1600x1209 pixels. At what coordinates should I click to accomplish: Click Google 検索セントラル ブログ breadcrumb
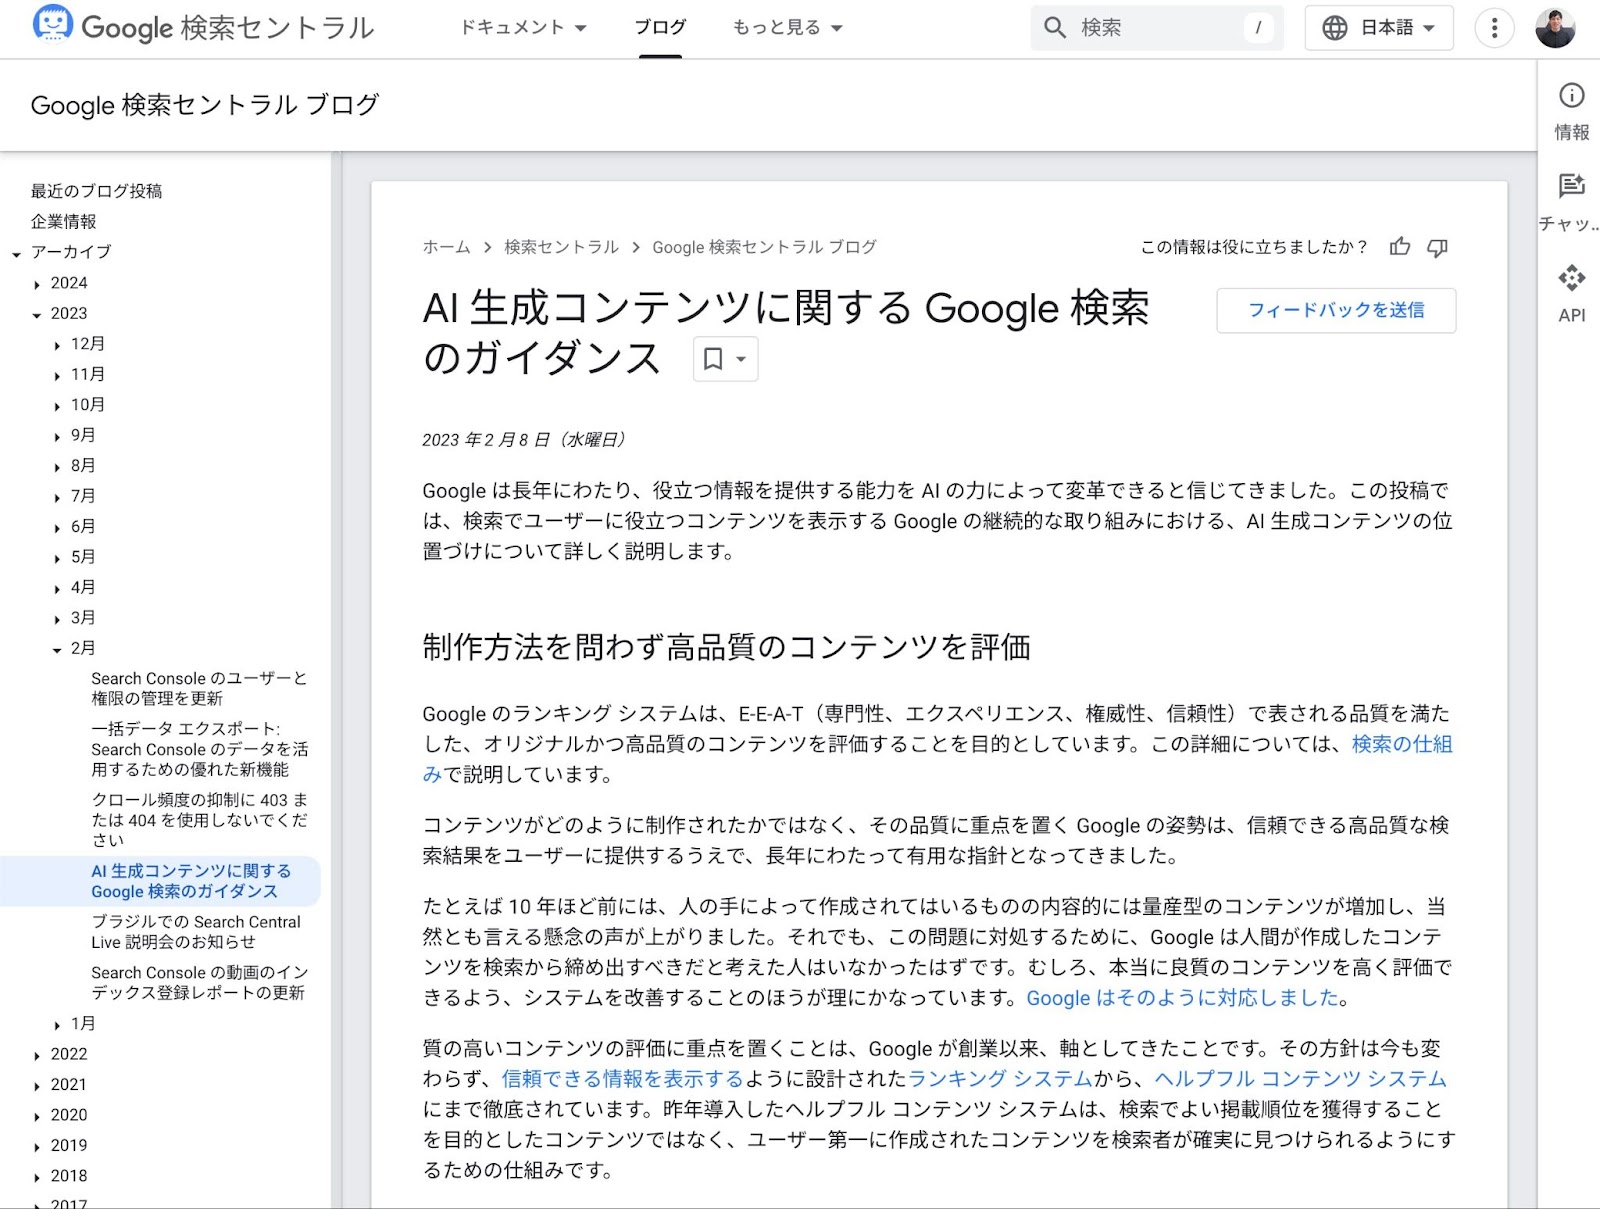(x=764, y=247)
